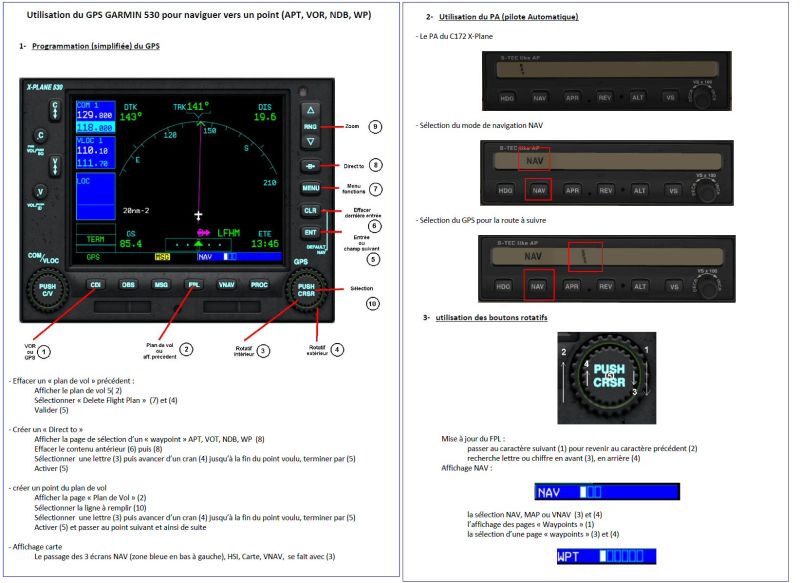Click ALT button in the NAV-mode selection panel
This screenshot has height=583, width=800.
click(639, 190)
